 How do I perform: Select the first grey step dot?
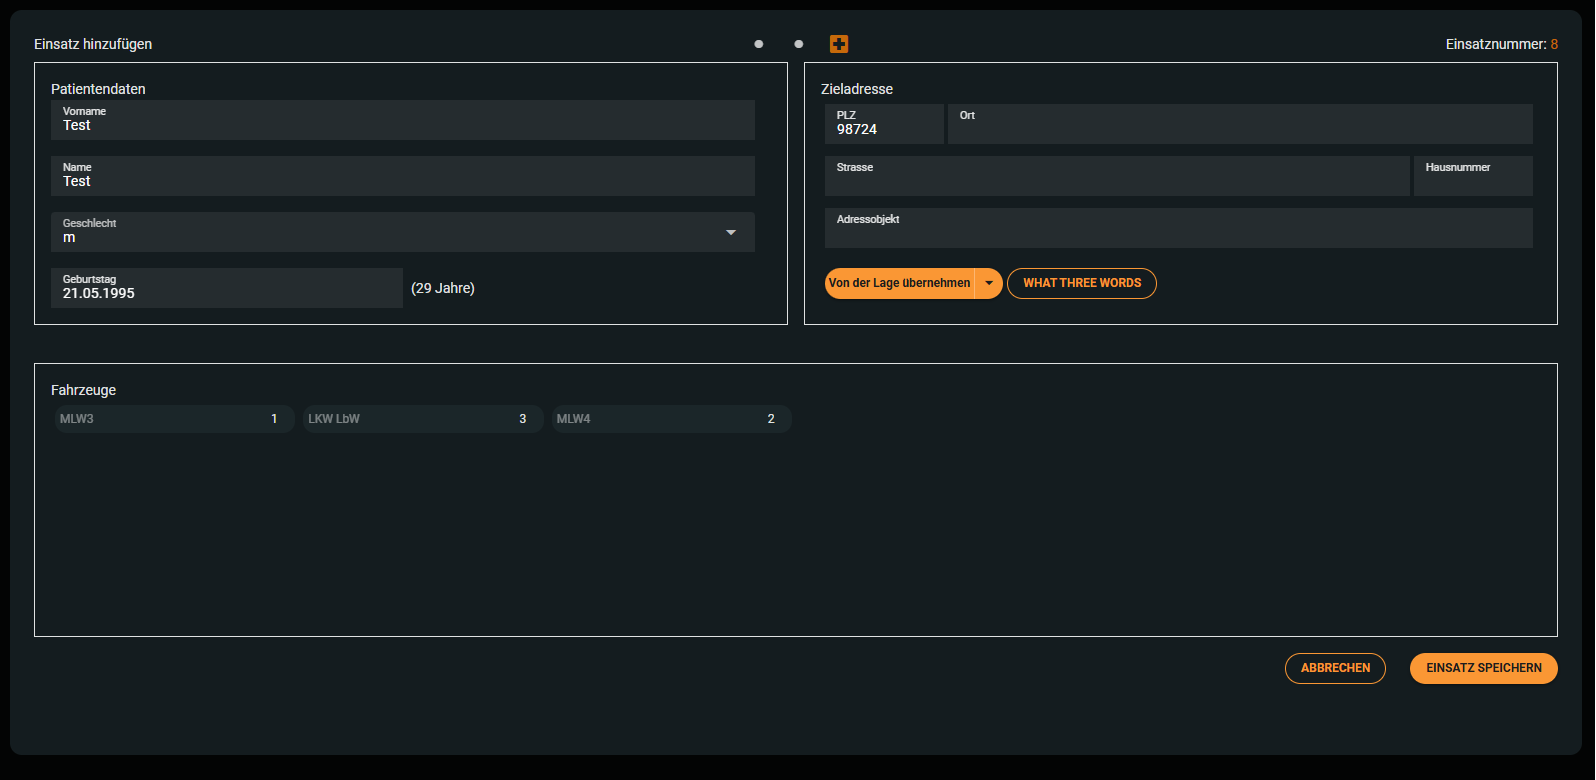pyautogui.click(x=759, y=44)
